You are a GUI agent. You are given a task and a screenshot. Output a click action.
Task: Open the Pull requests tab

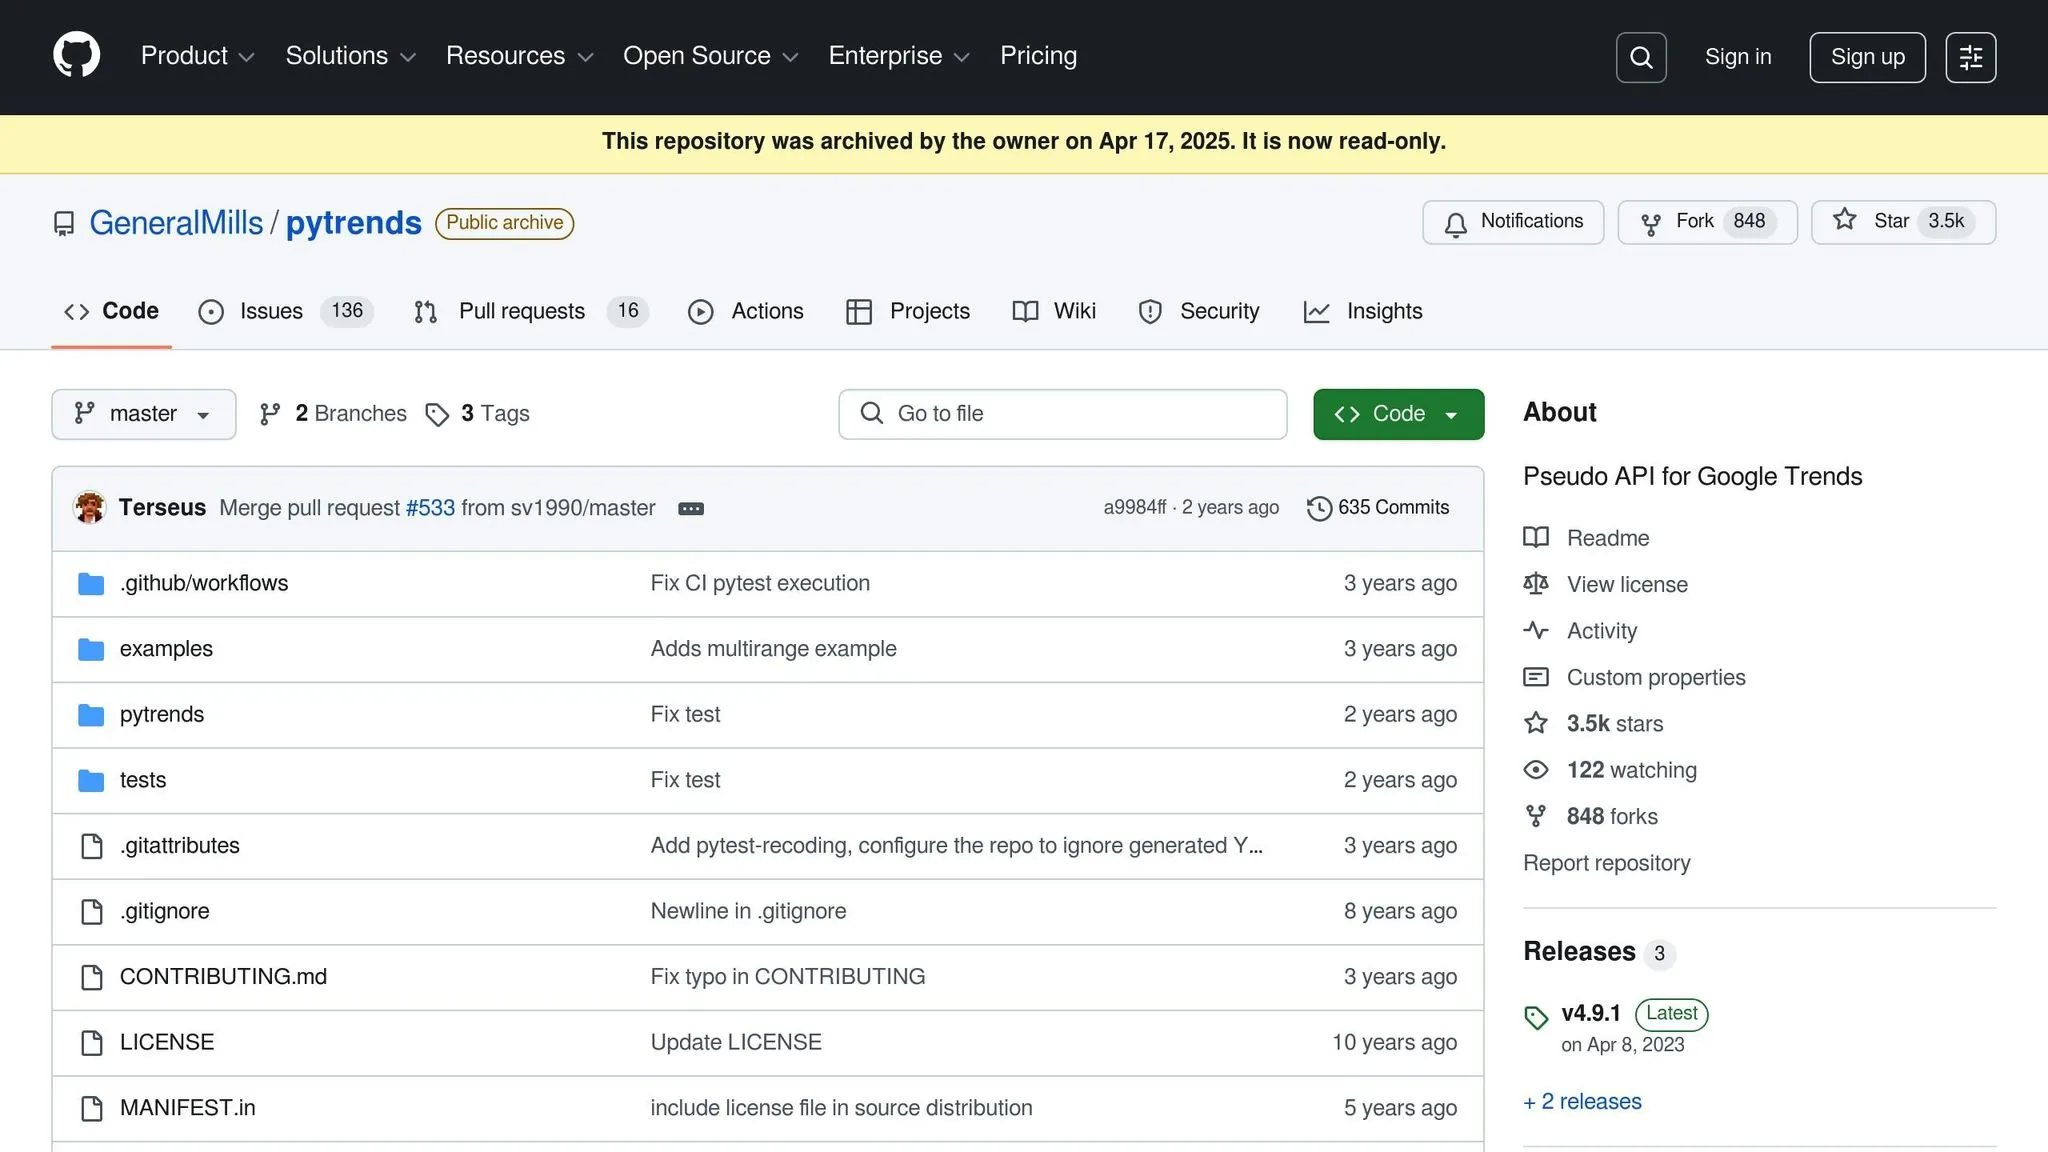(531, 311)
